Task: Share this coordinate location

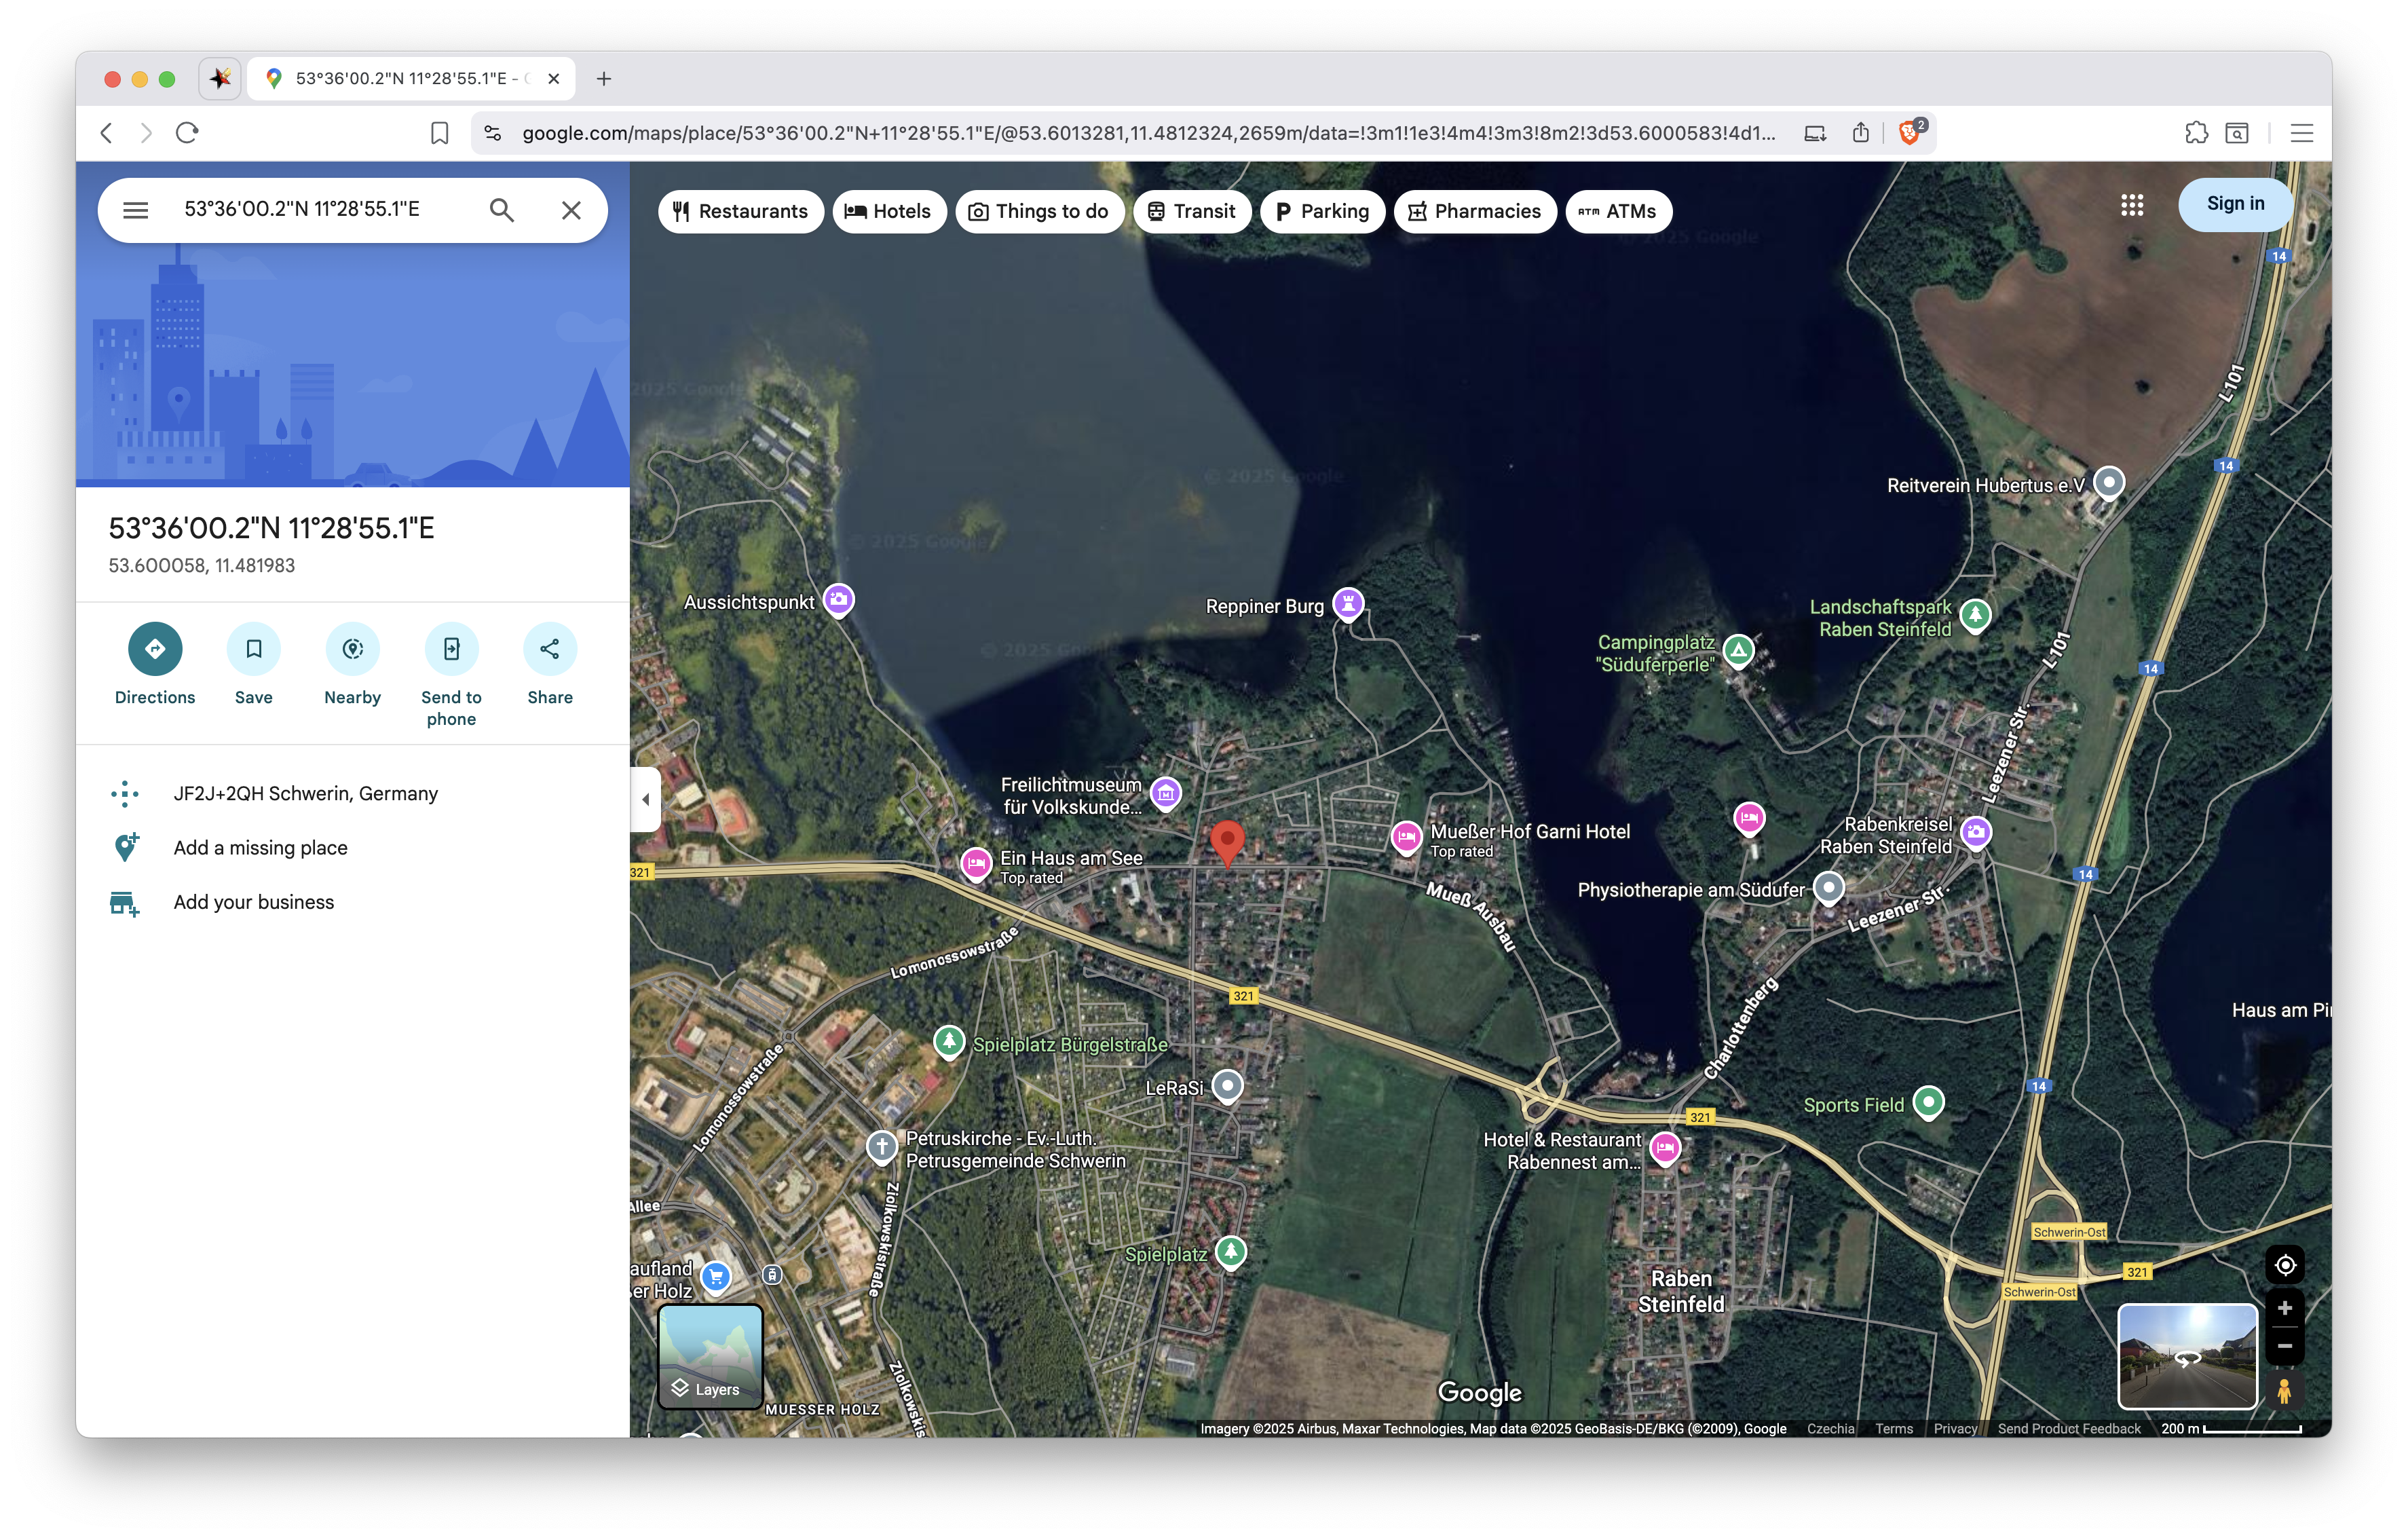Action: (x=550, y=649)
